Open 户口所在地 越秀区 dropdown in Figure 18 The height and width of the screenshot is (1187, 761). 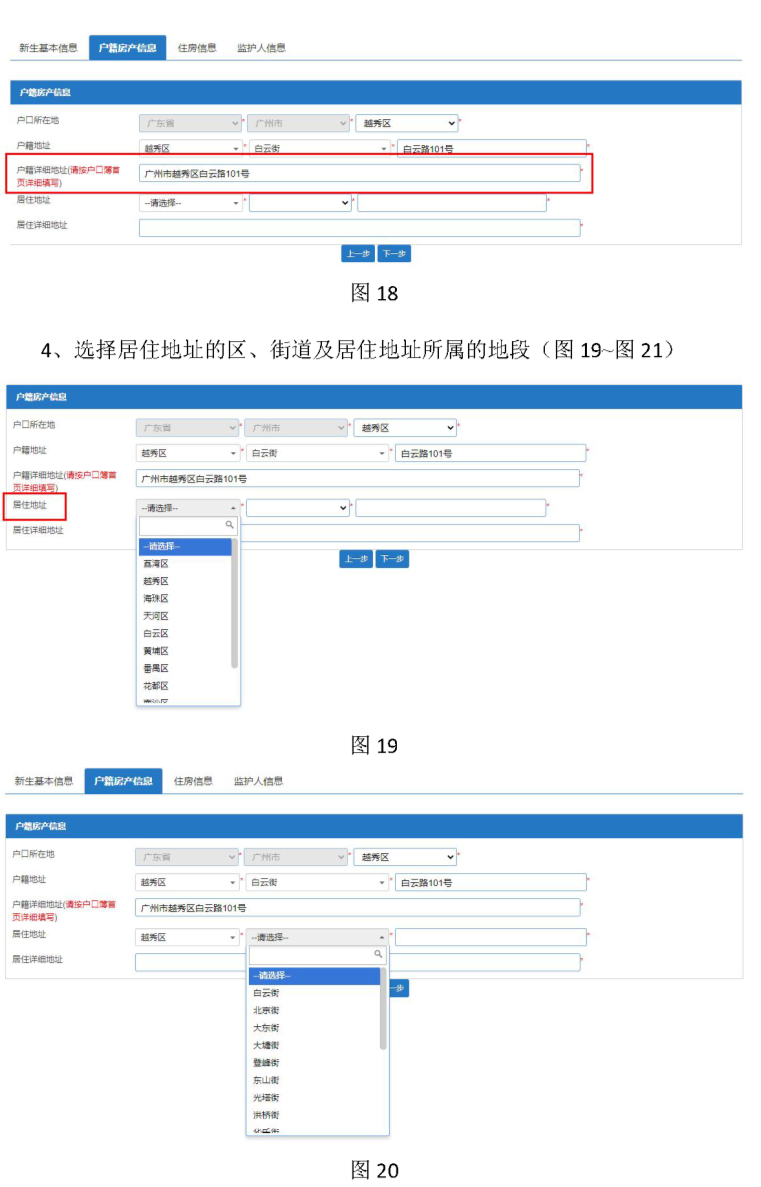tap(407, 123)
